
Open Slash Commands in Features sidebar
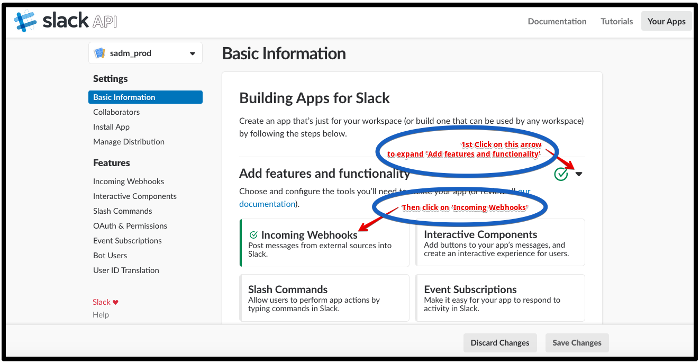(122, 211)
